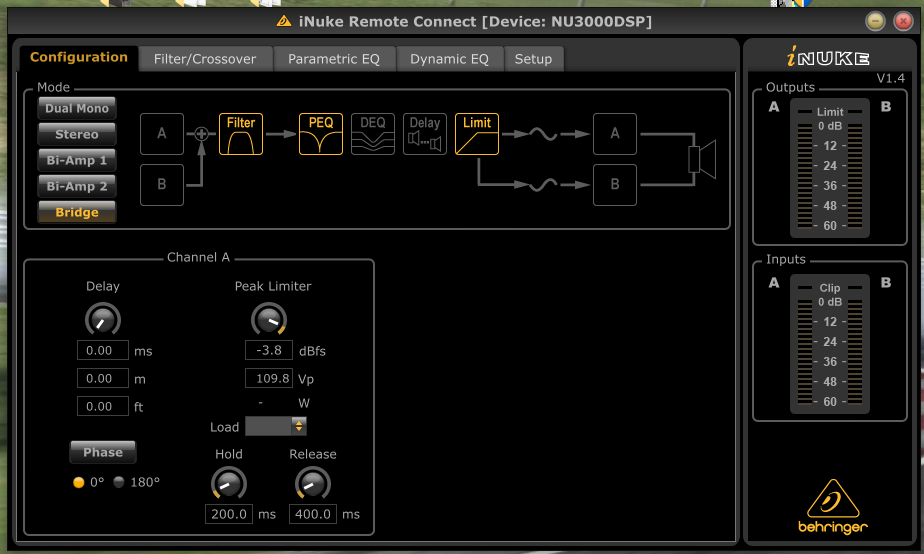The height and width of the screenshot is (554, 924).
Task: Open the Limit block in signal chain
Action: (x=477, y=134)
